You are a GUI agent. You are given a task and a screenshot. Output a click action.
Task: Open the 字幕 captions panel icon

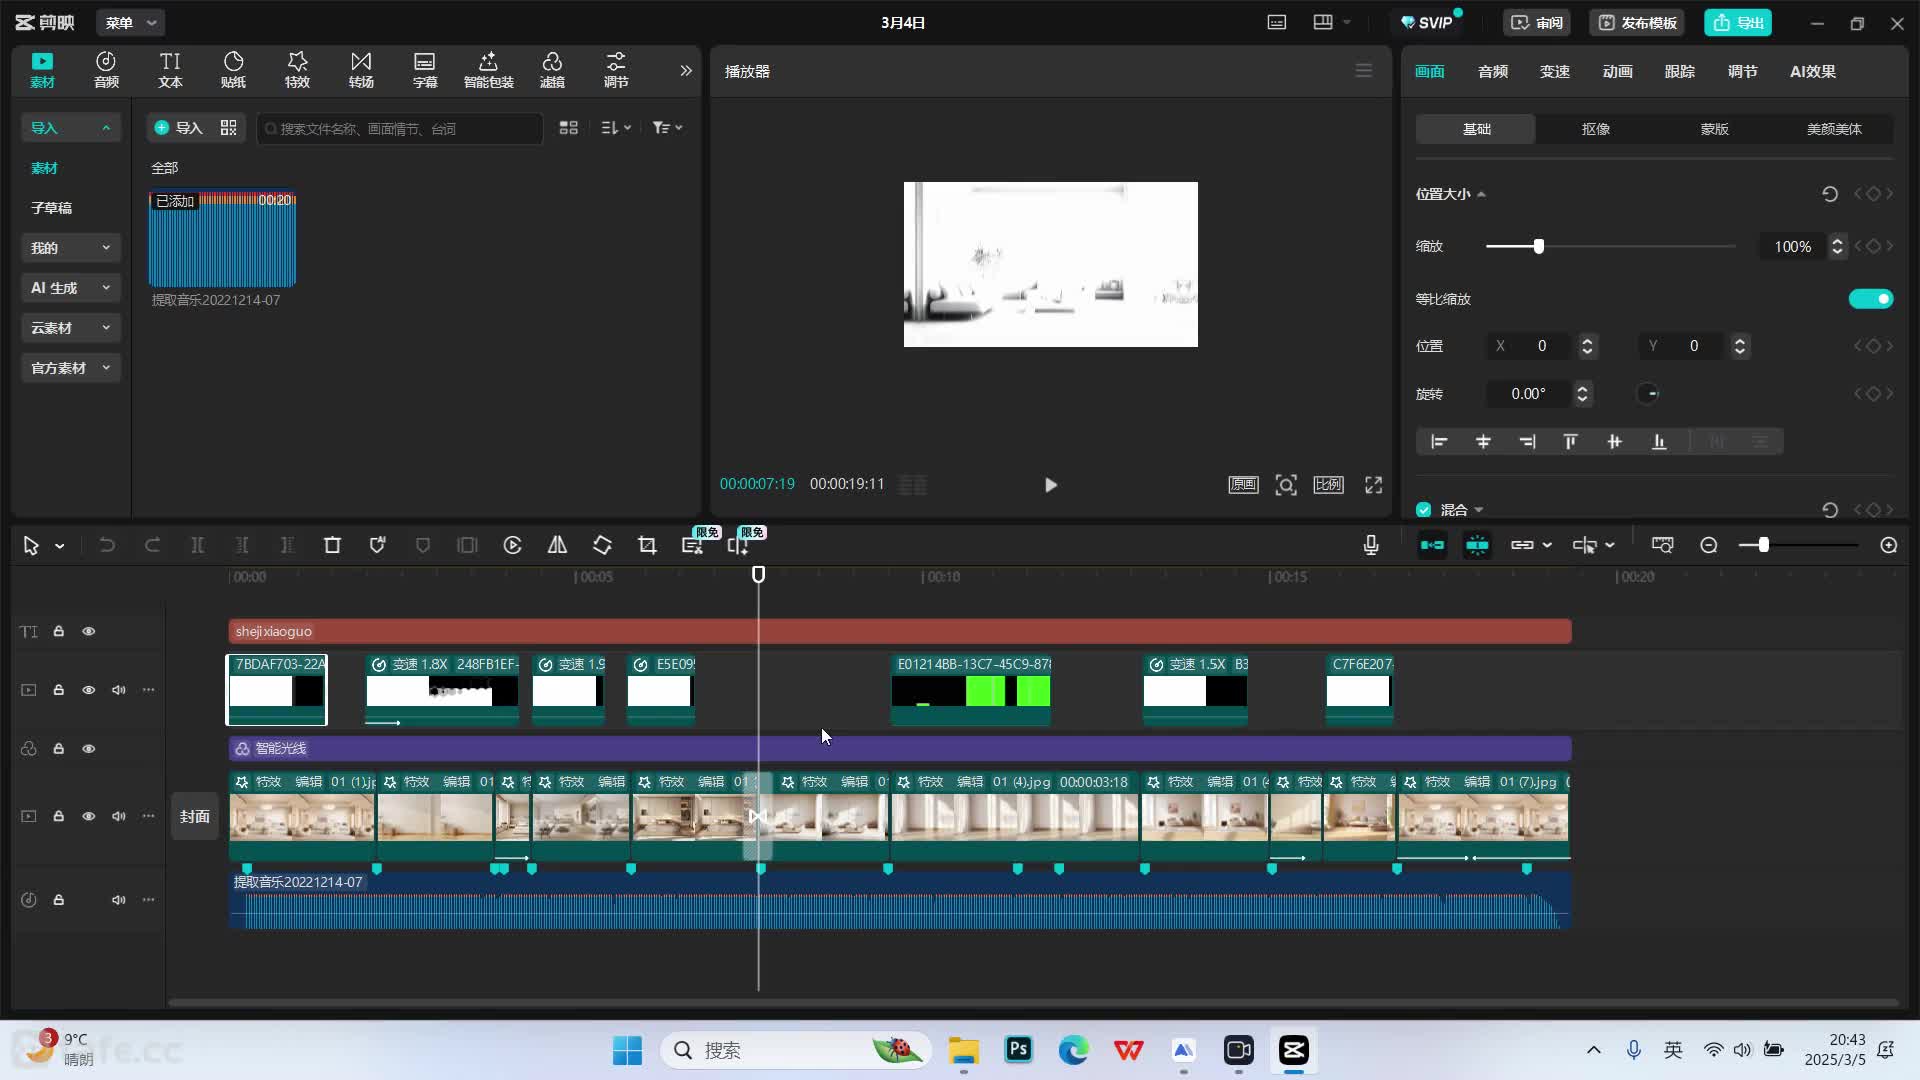click(x=425, y=70)
